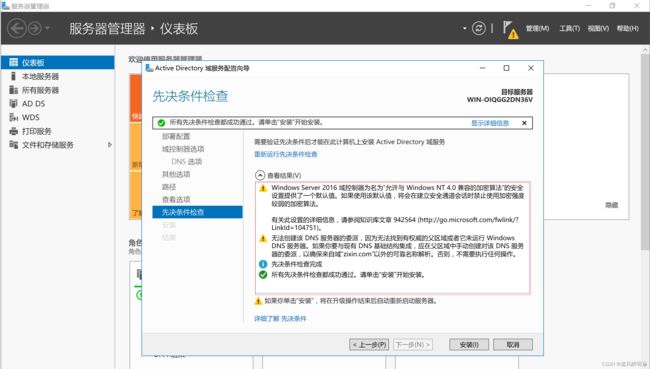Select AD DS in the sidebar
The image size is (650, 369).
pos(58,104)
